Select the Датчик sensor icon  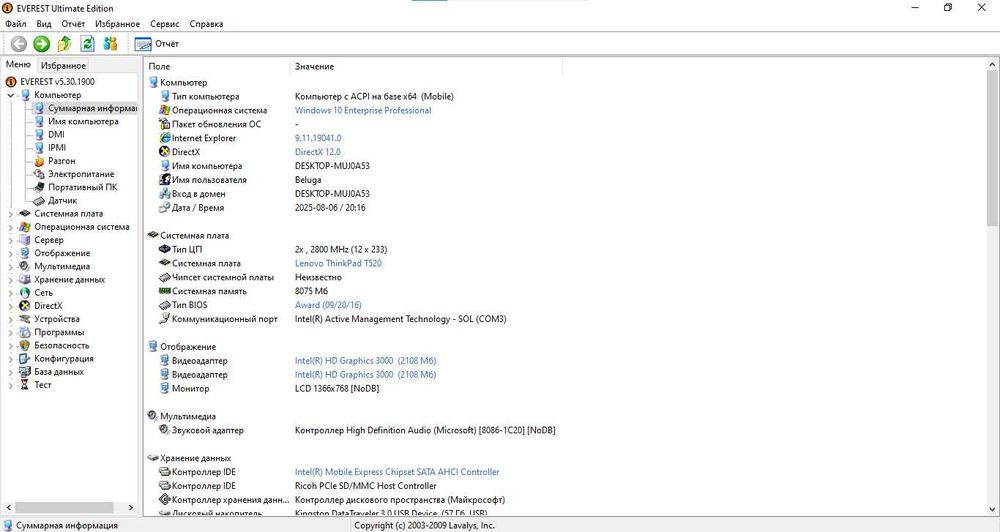pos(39,200)
